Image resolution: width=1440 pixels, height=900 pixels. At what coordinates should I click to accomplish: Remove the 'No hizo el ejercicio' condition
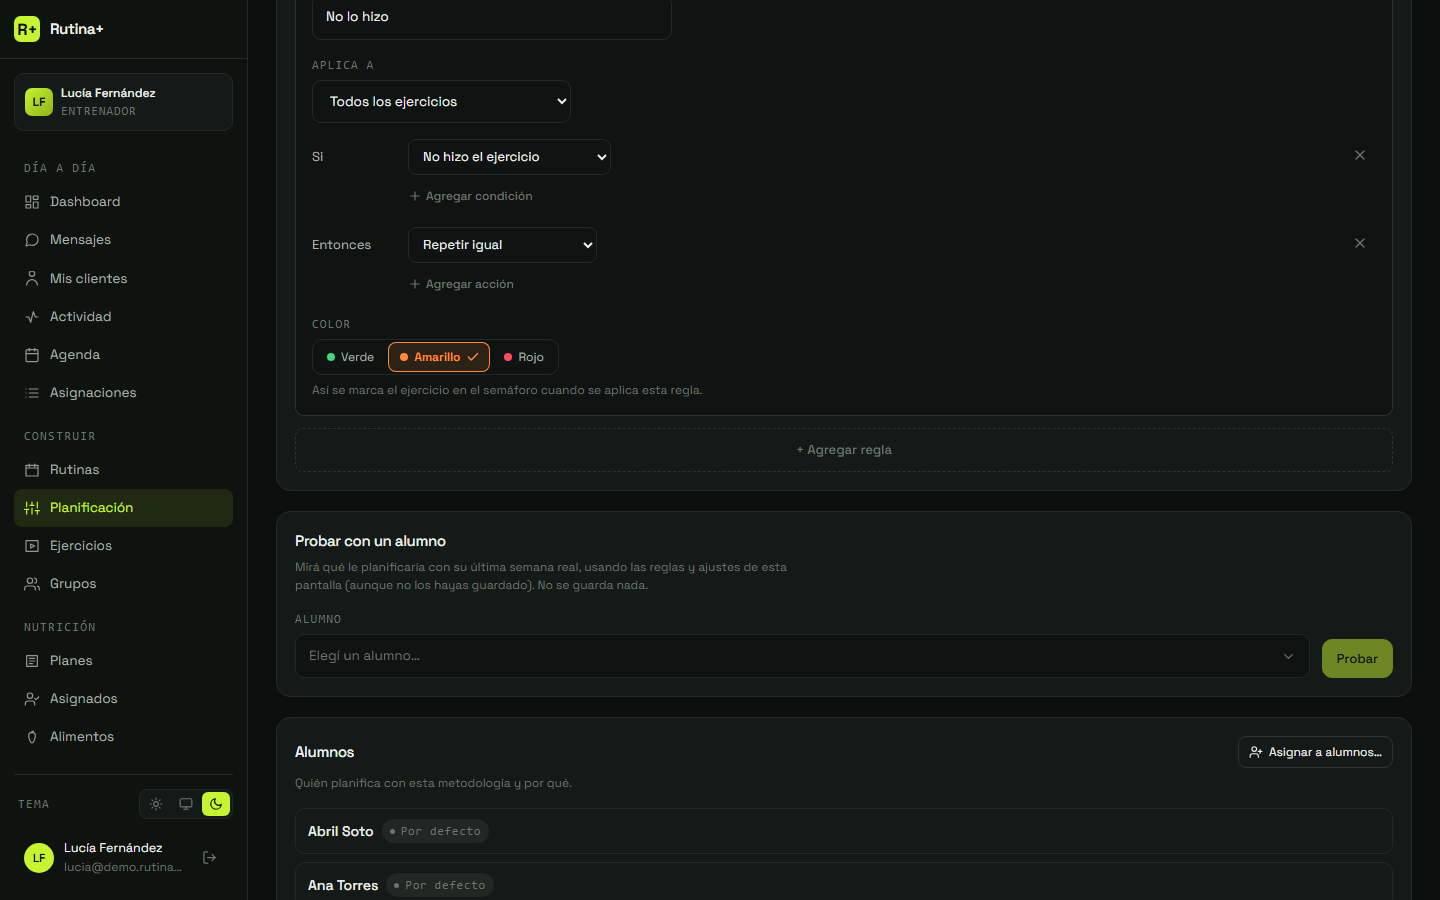pyautogui.click(x=1360, y=155)
